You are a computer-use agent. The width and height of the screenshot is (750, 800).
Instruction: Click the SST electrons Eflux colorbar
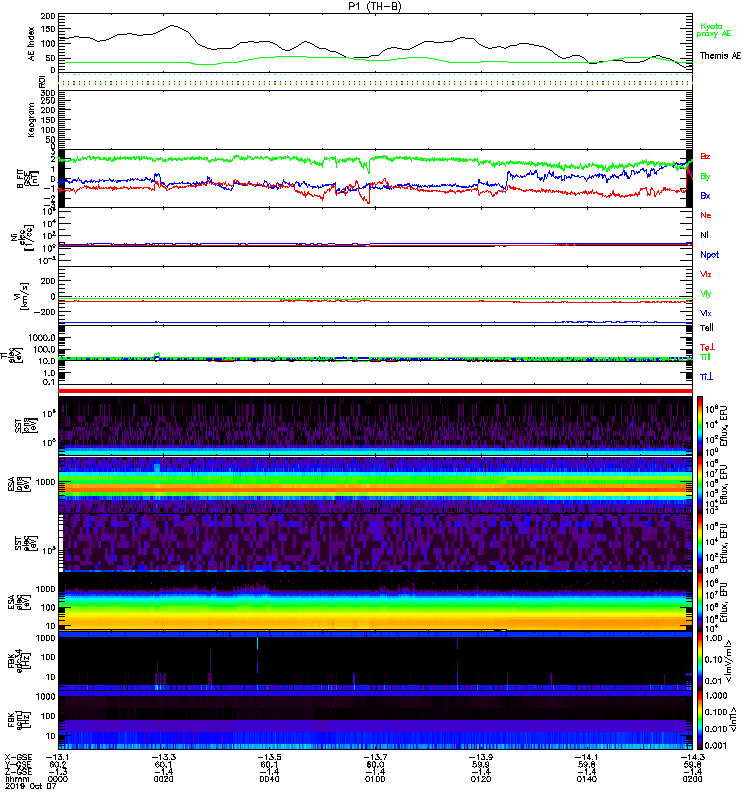[x=699, y=543]
